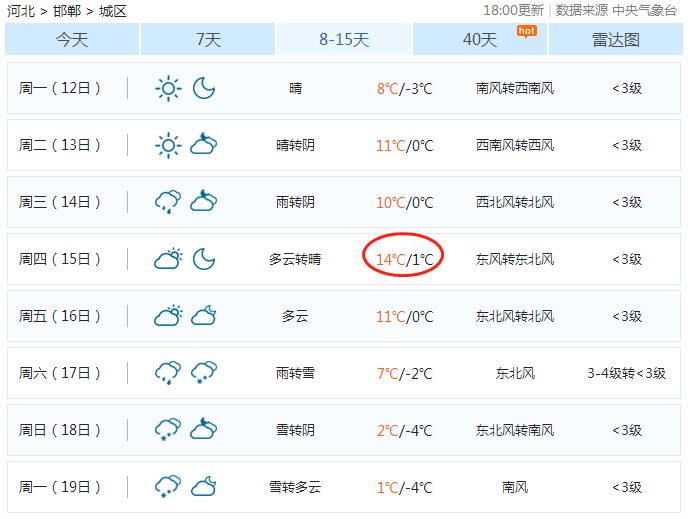Click the 18:00更新 update time

514,10
